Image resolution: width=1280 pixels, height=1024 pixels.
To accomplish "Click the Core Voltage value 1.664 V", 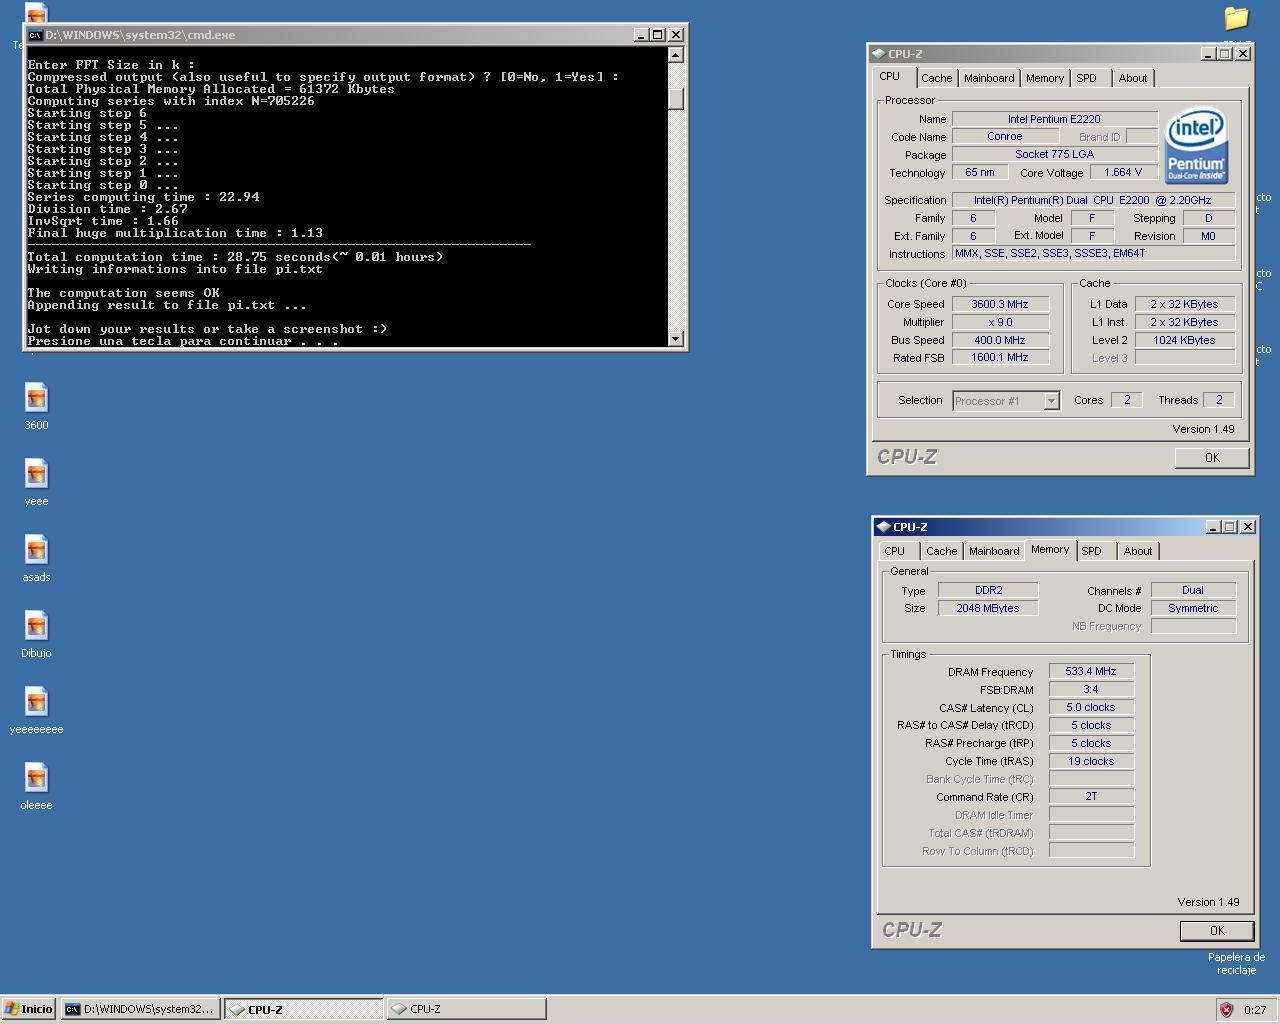I will click(1123, 172).
